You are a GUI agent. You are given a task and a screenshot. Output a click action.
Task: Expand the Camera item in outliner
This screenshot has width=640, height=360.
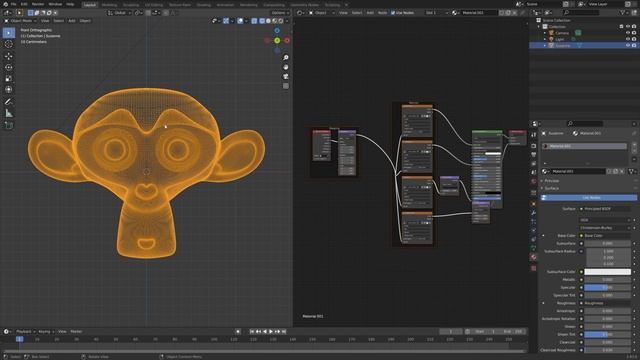click(544, 33)
